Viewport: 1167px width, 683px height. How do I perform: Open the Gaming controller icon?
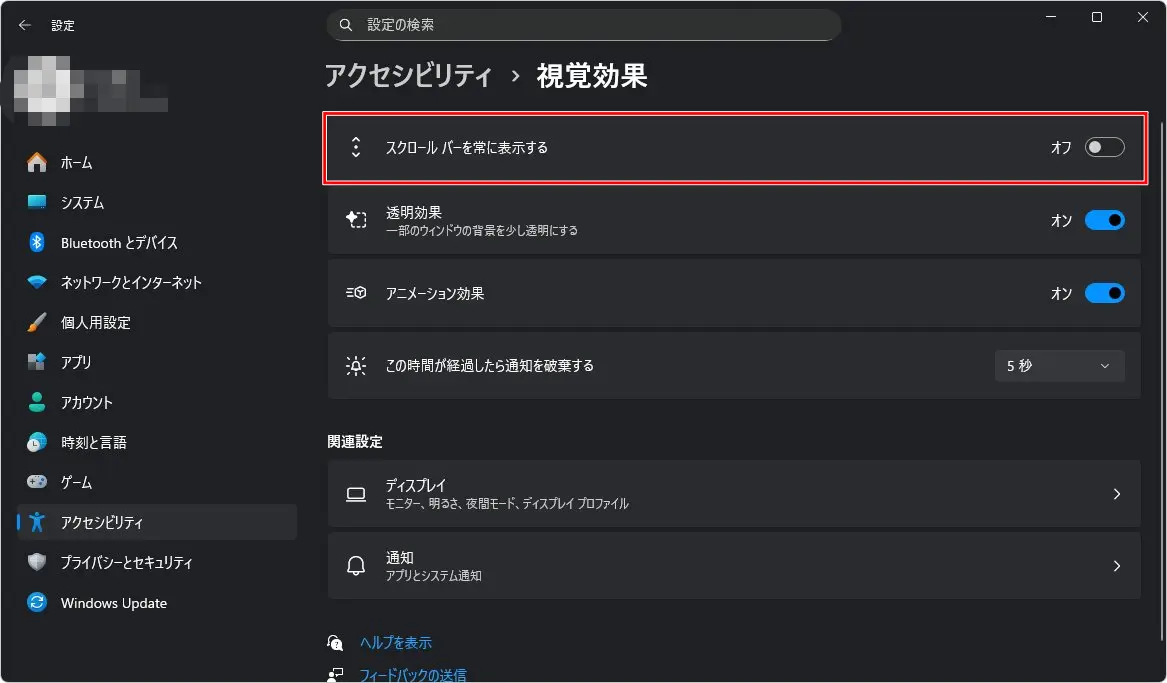point(37,482)
